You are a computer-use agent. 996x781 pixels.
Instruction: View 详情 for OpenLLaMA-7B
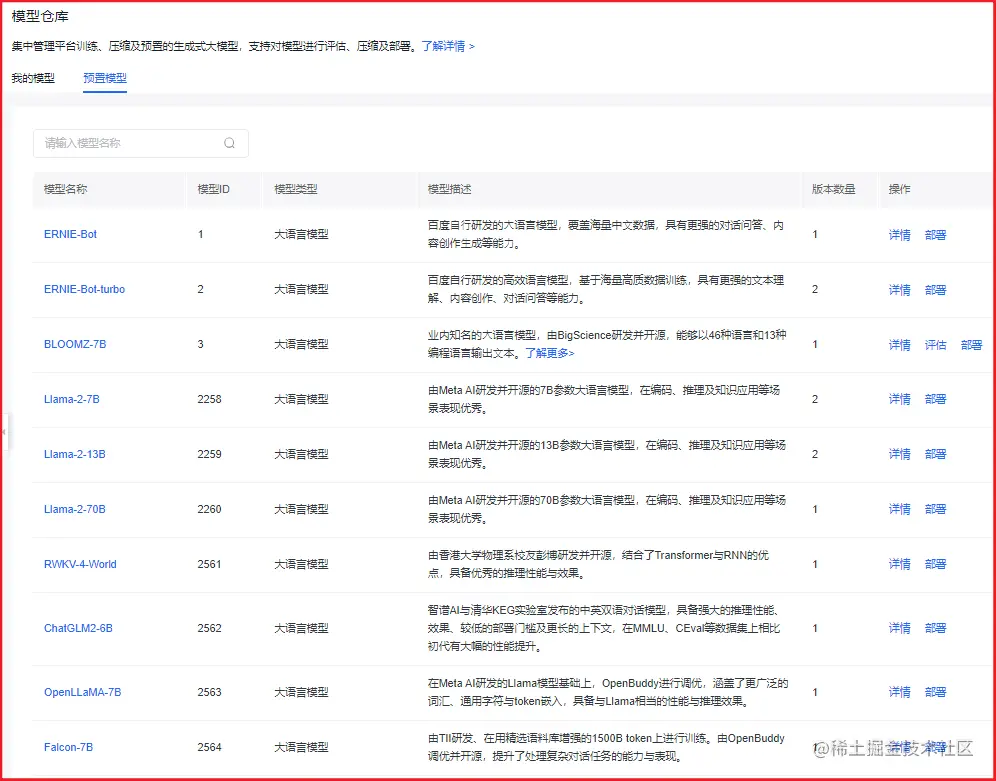899,692
